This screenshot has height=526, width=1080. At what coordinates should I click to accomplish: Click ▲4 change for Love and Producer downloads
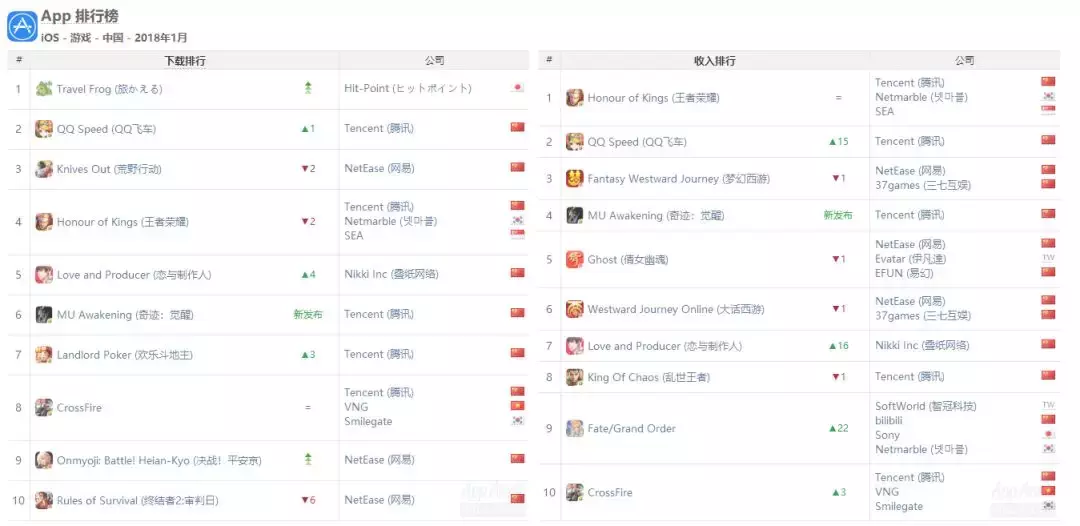click(308, 274)
